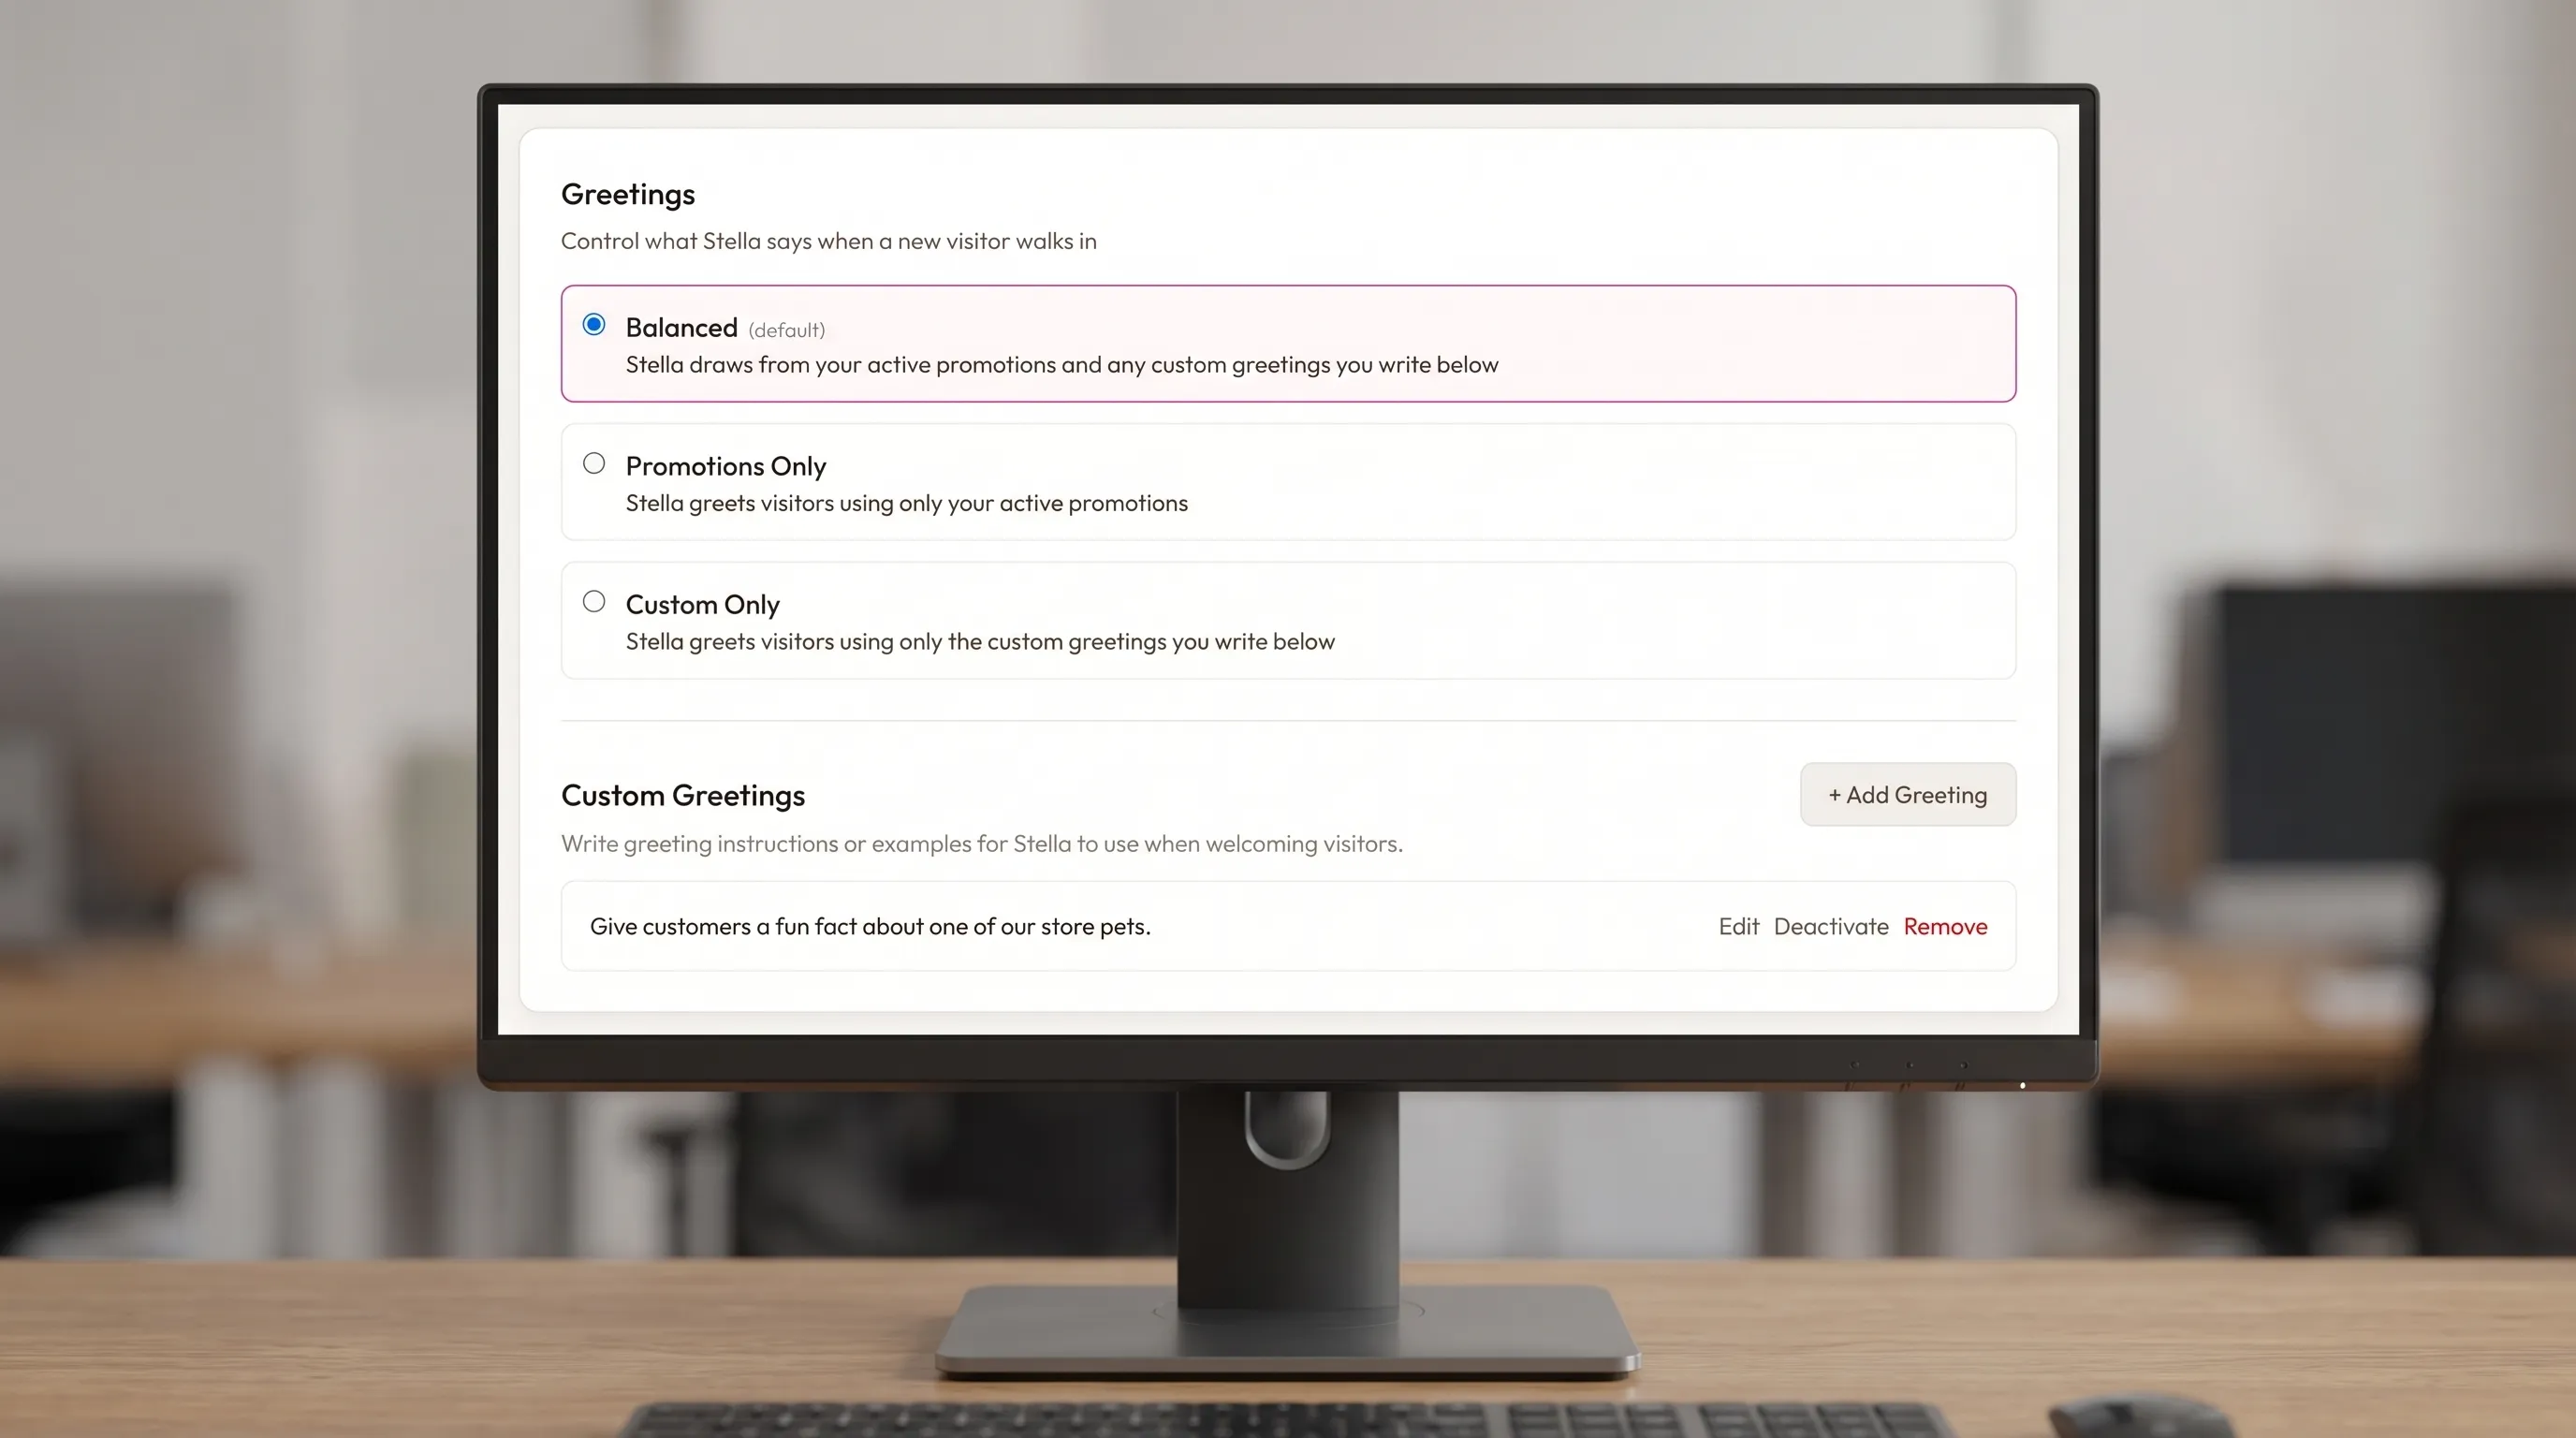Click the plus symbol in Add Greeting
Image resolution: width=2576 pixels, height=1438 pixels.
pyautogui.click(x=1835, y=795)
